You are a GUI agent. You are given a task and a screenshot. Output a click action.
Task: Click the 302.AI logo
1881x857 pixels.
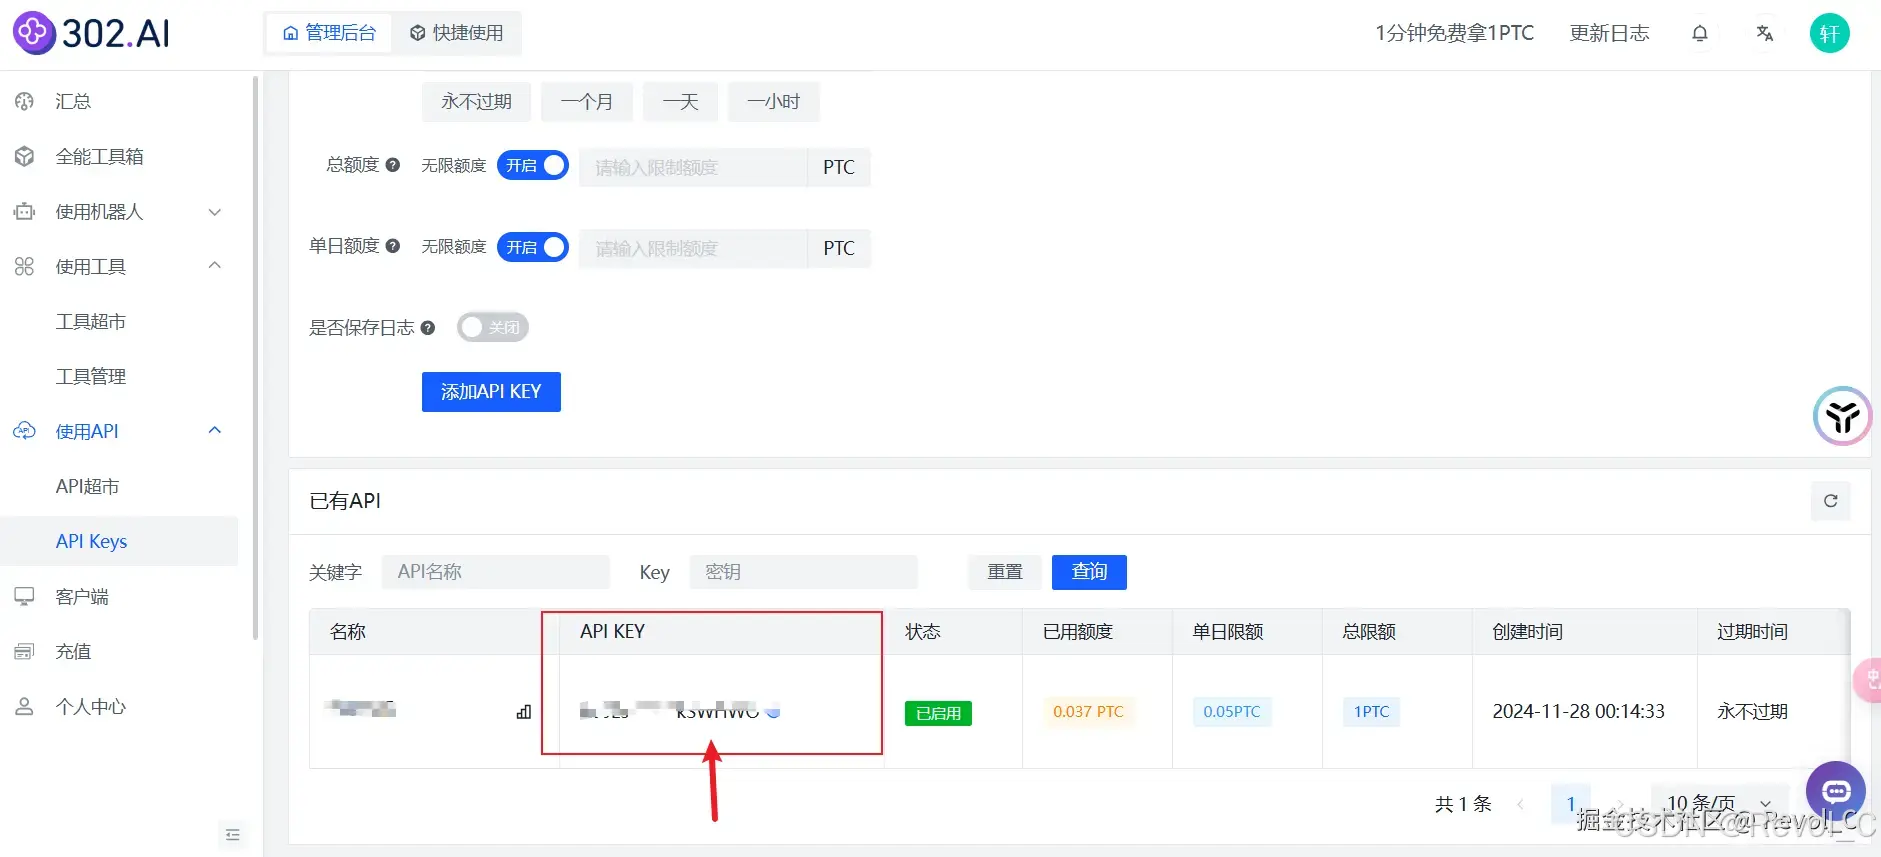tap(91, 33)
